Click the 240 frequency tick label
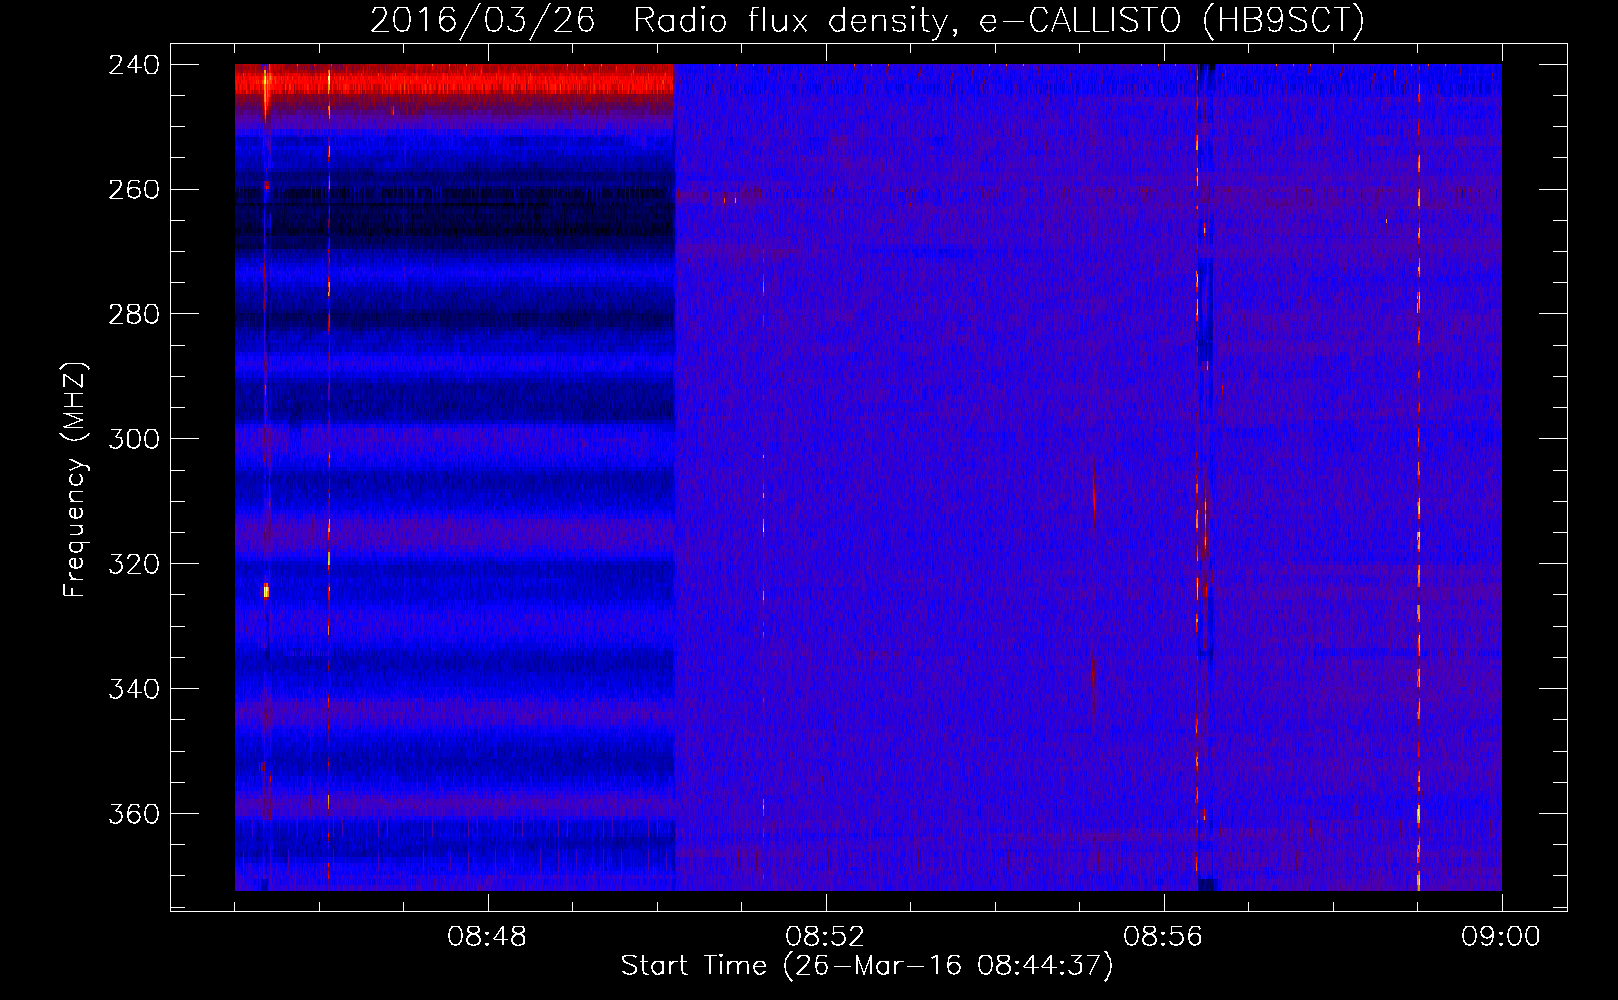1618x1000 pixels. pos(134,65)
